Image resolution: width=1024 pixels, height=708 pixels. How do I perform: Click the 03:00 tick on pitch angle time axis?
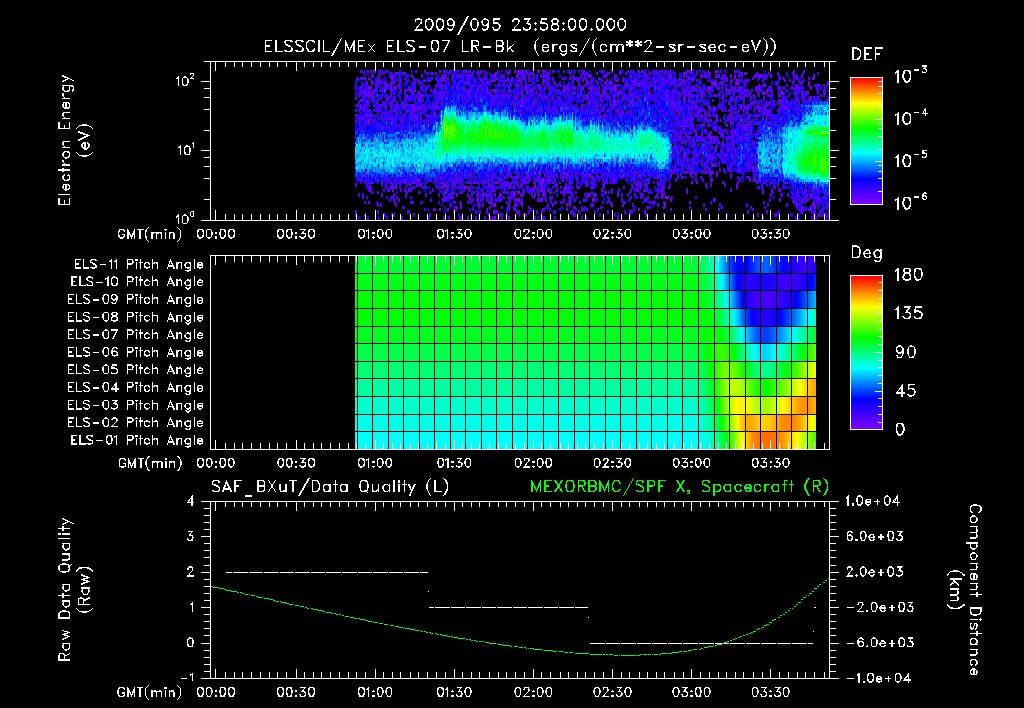pos(692,463)
